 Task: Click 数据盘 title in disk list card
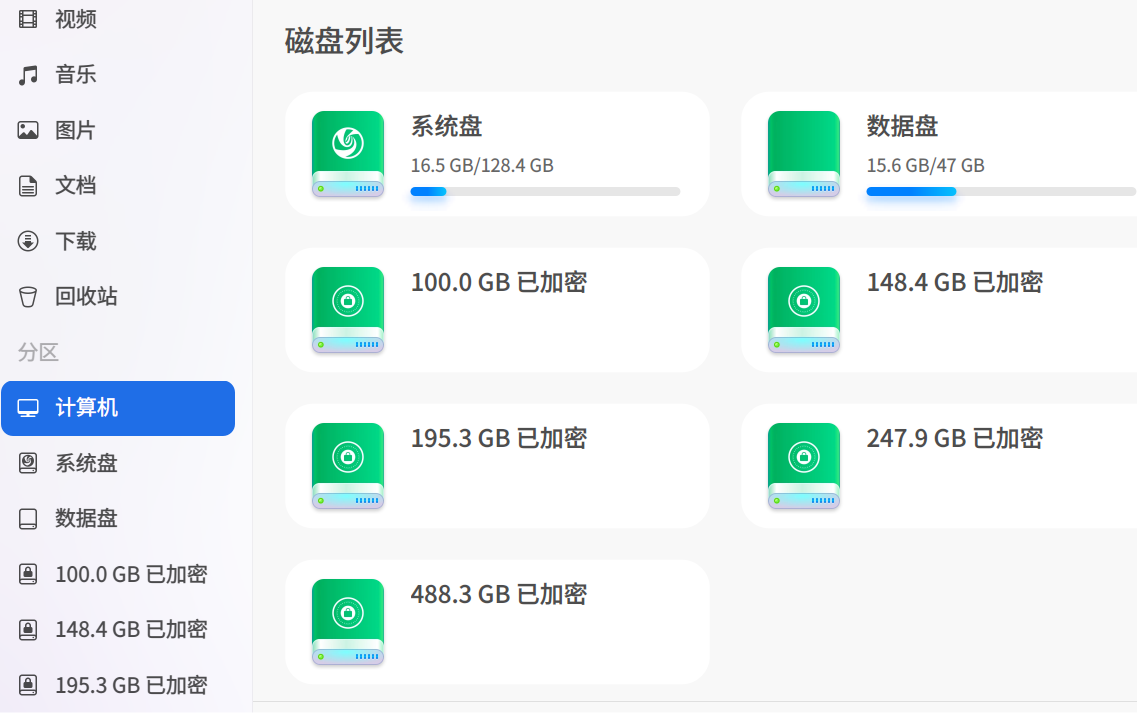click(903, 127)
